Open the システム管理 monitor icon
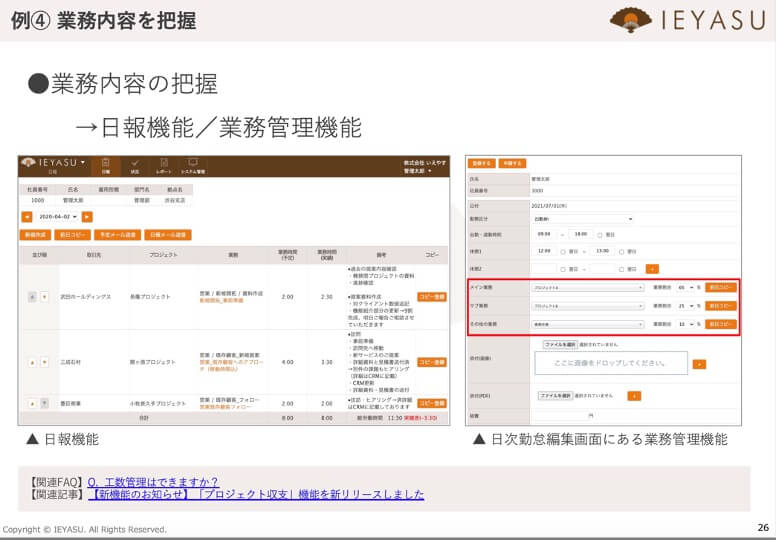 click(x=193, y=165)
